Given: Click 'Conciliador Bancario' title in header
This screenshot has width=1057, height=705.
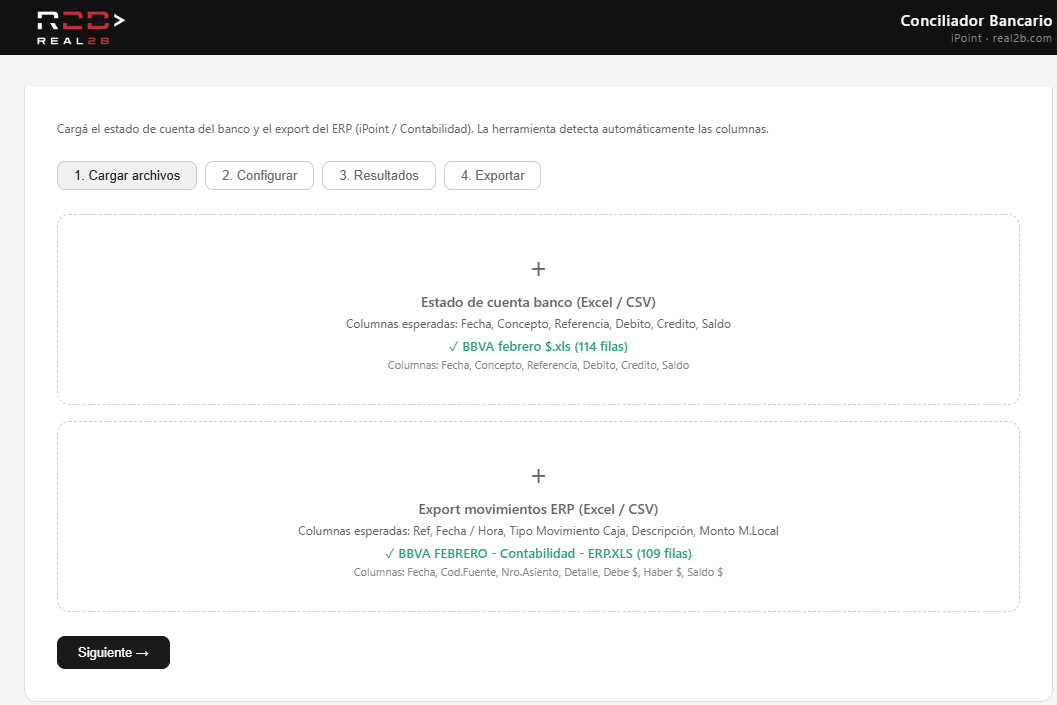Looking at the screenshot, I should pyautogui.click(x=976, y=21).
